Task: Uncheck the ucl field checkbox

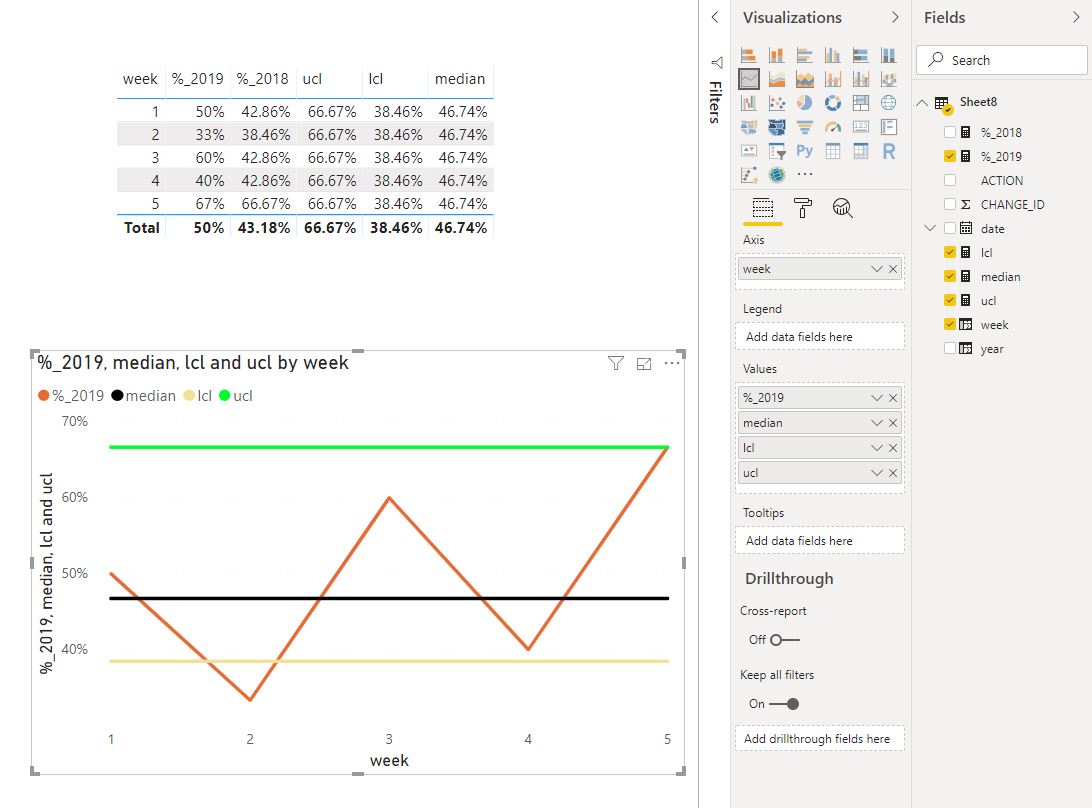Action: click(x=950, y=300)
